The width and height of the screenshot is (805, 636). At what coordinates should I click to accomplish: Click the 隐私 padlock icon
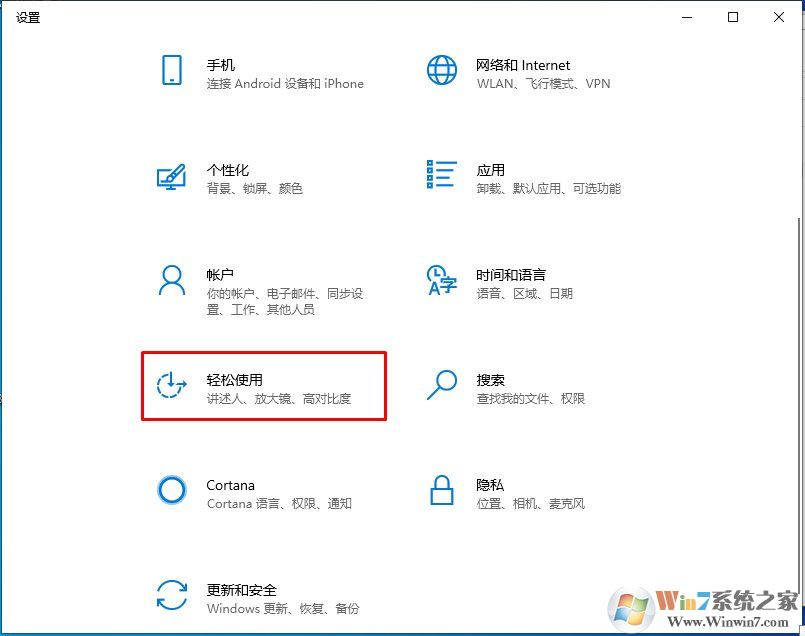[441, 490]
